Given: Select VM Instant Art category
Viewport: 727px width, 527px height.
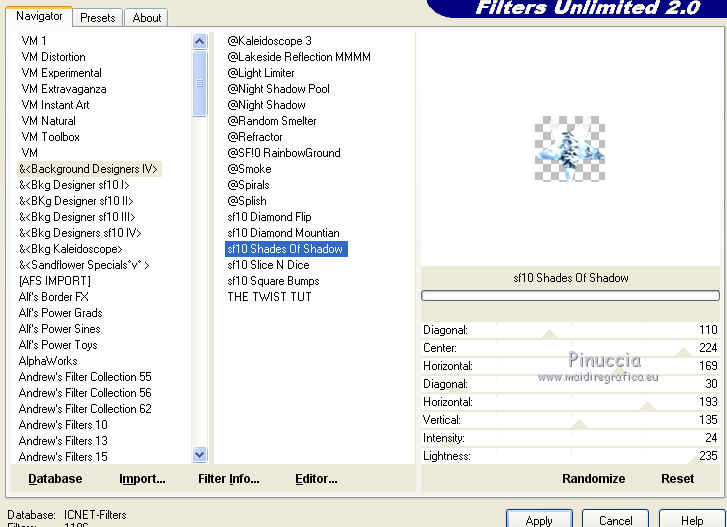Looking at the screenshot, I should 55,105.
